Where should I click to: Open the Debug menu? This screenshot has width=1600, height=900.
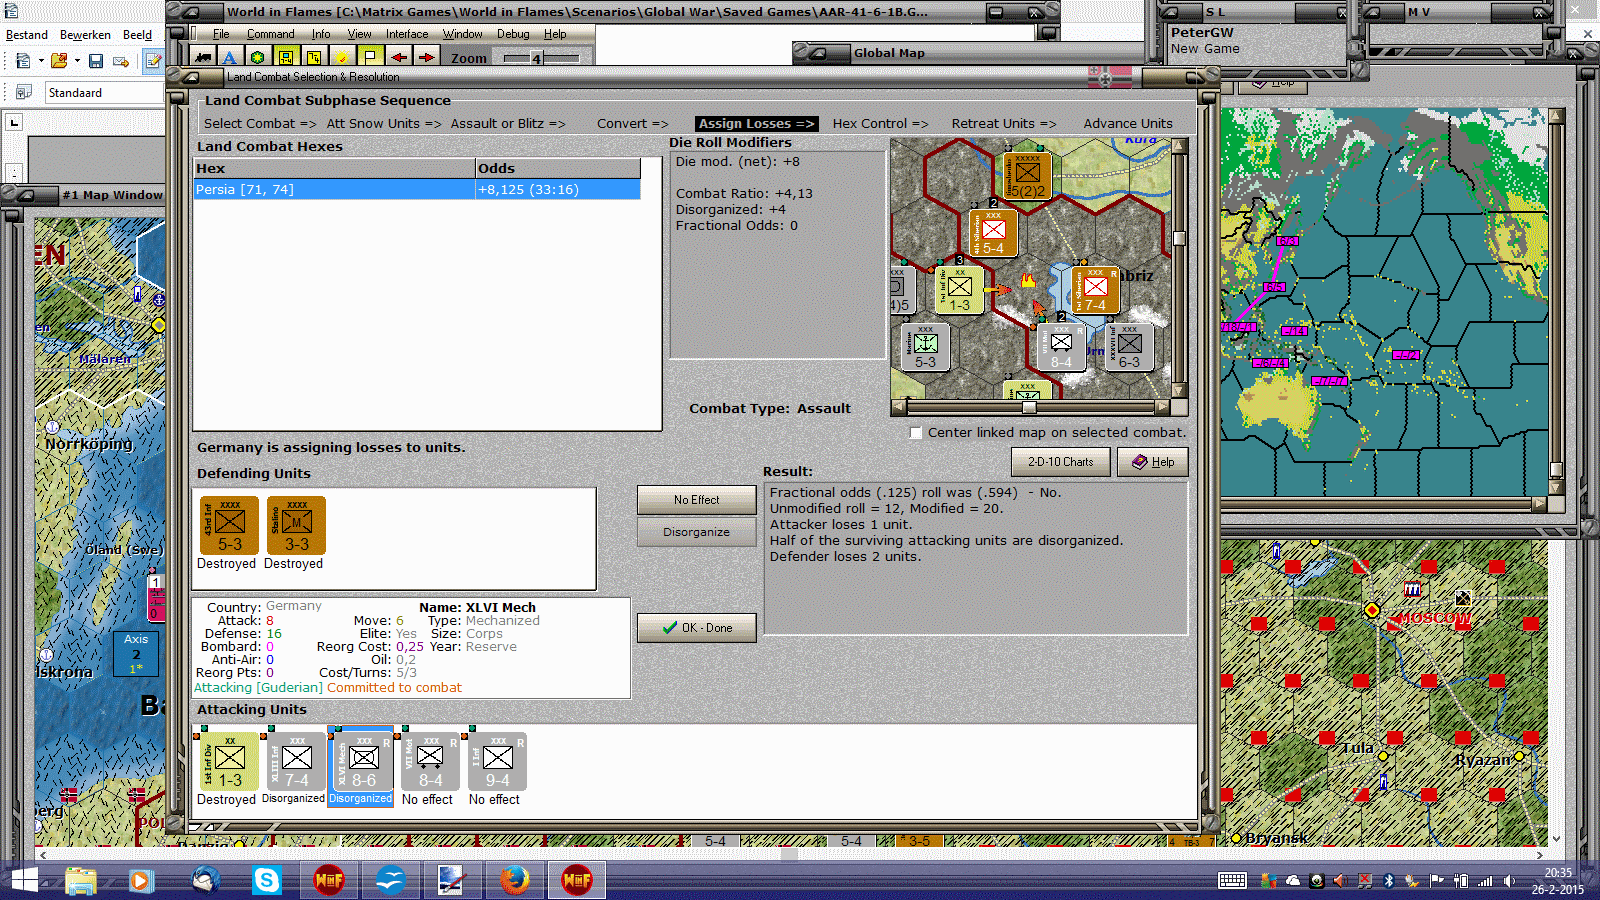pyautogui.click(x=513, y=34)
